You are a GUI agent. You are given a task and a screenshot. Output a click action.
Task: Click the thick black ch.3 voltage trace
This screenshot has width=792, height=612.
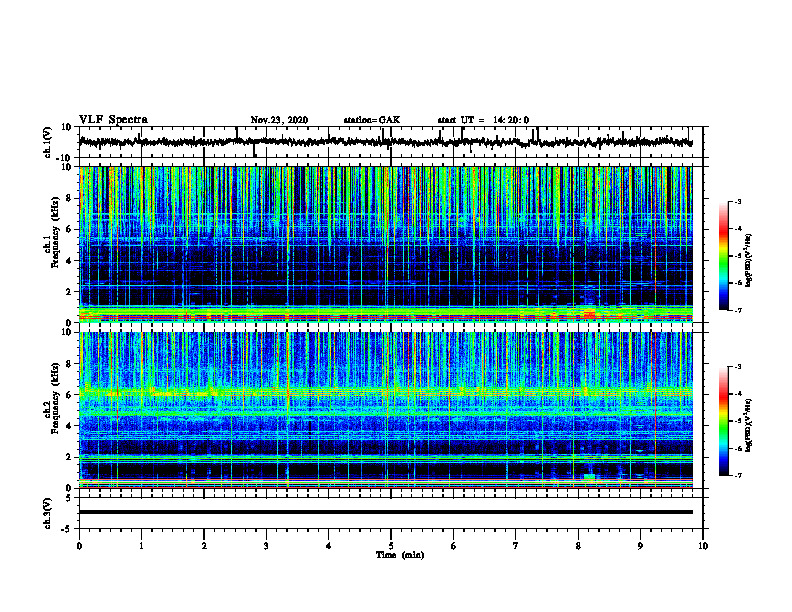click(386, 512)
